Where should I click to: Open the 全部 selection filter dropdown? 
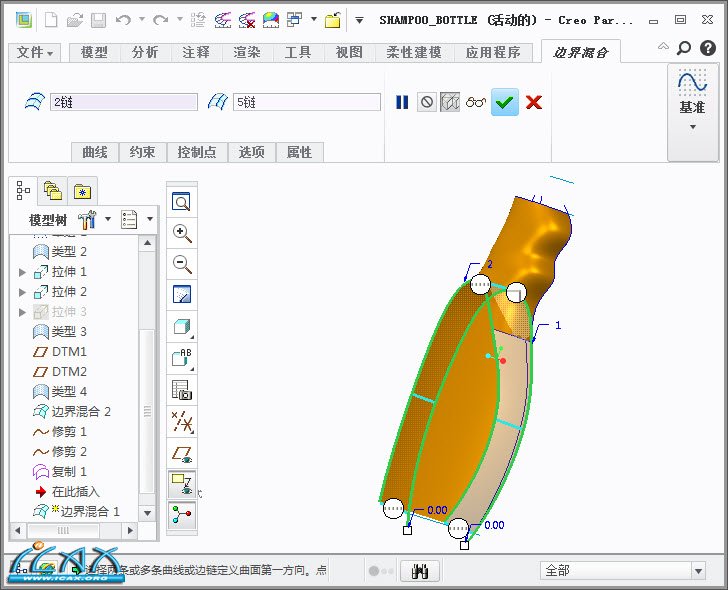624,570
